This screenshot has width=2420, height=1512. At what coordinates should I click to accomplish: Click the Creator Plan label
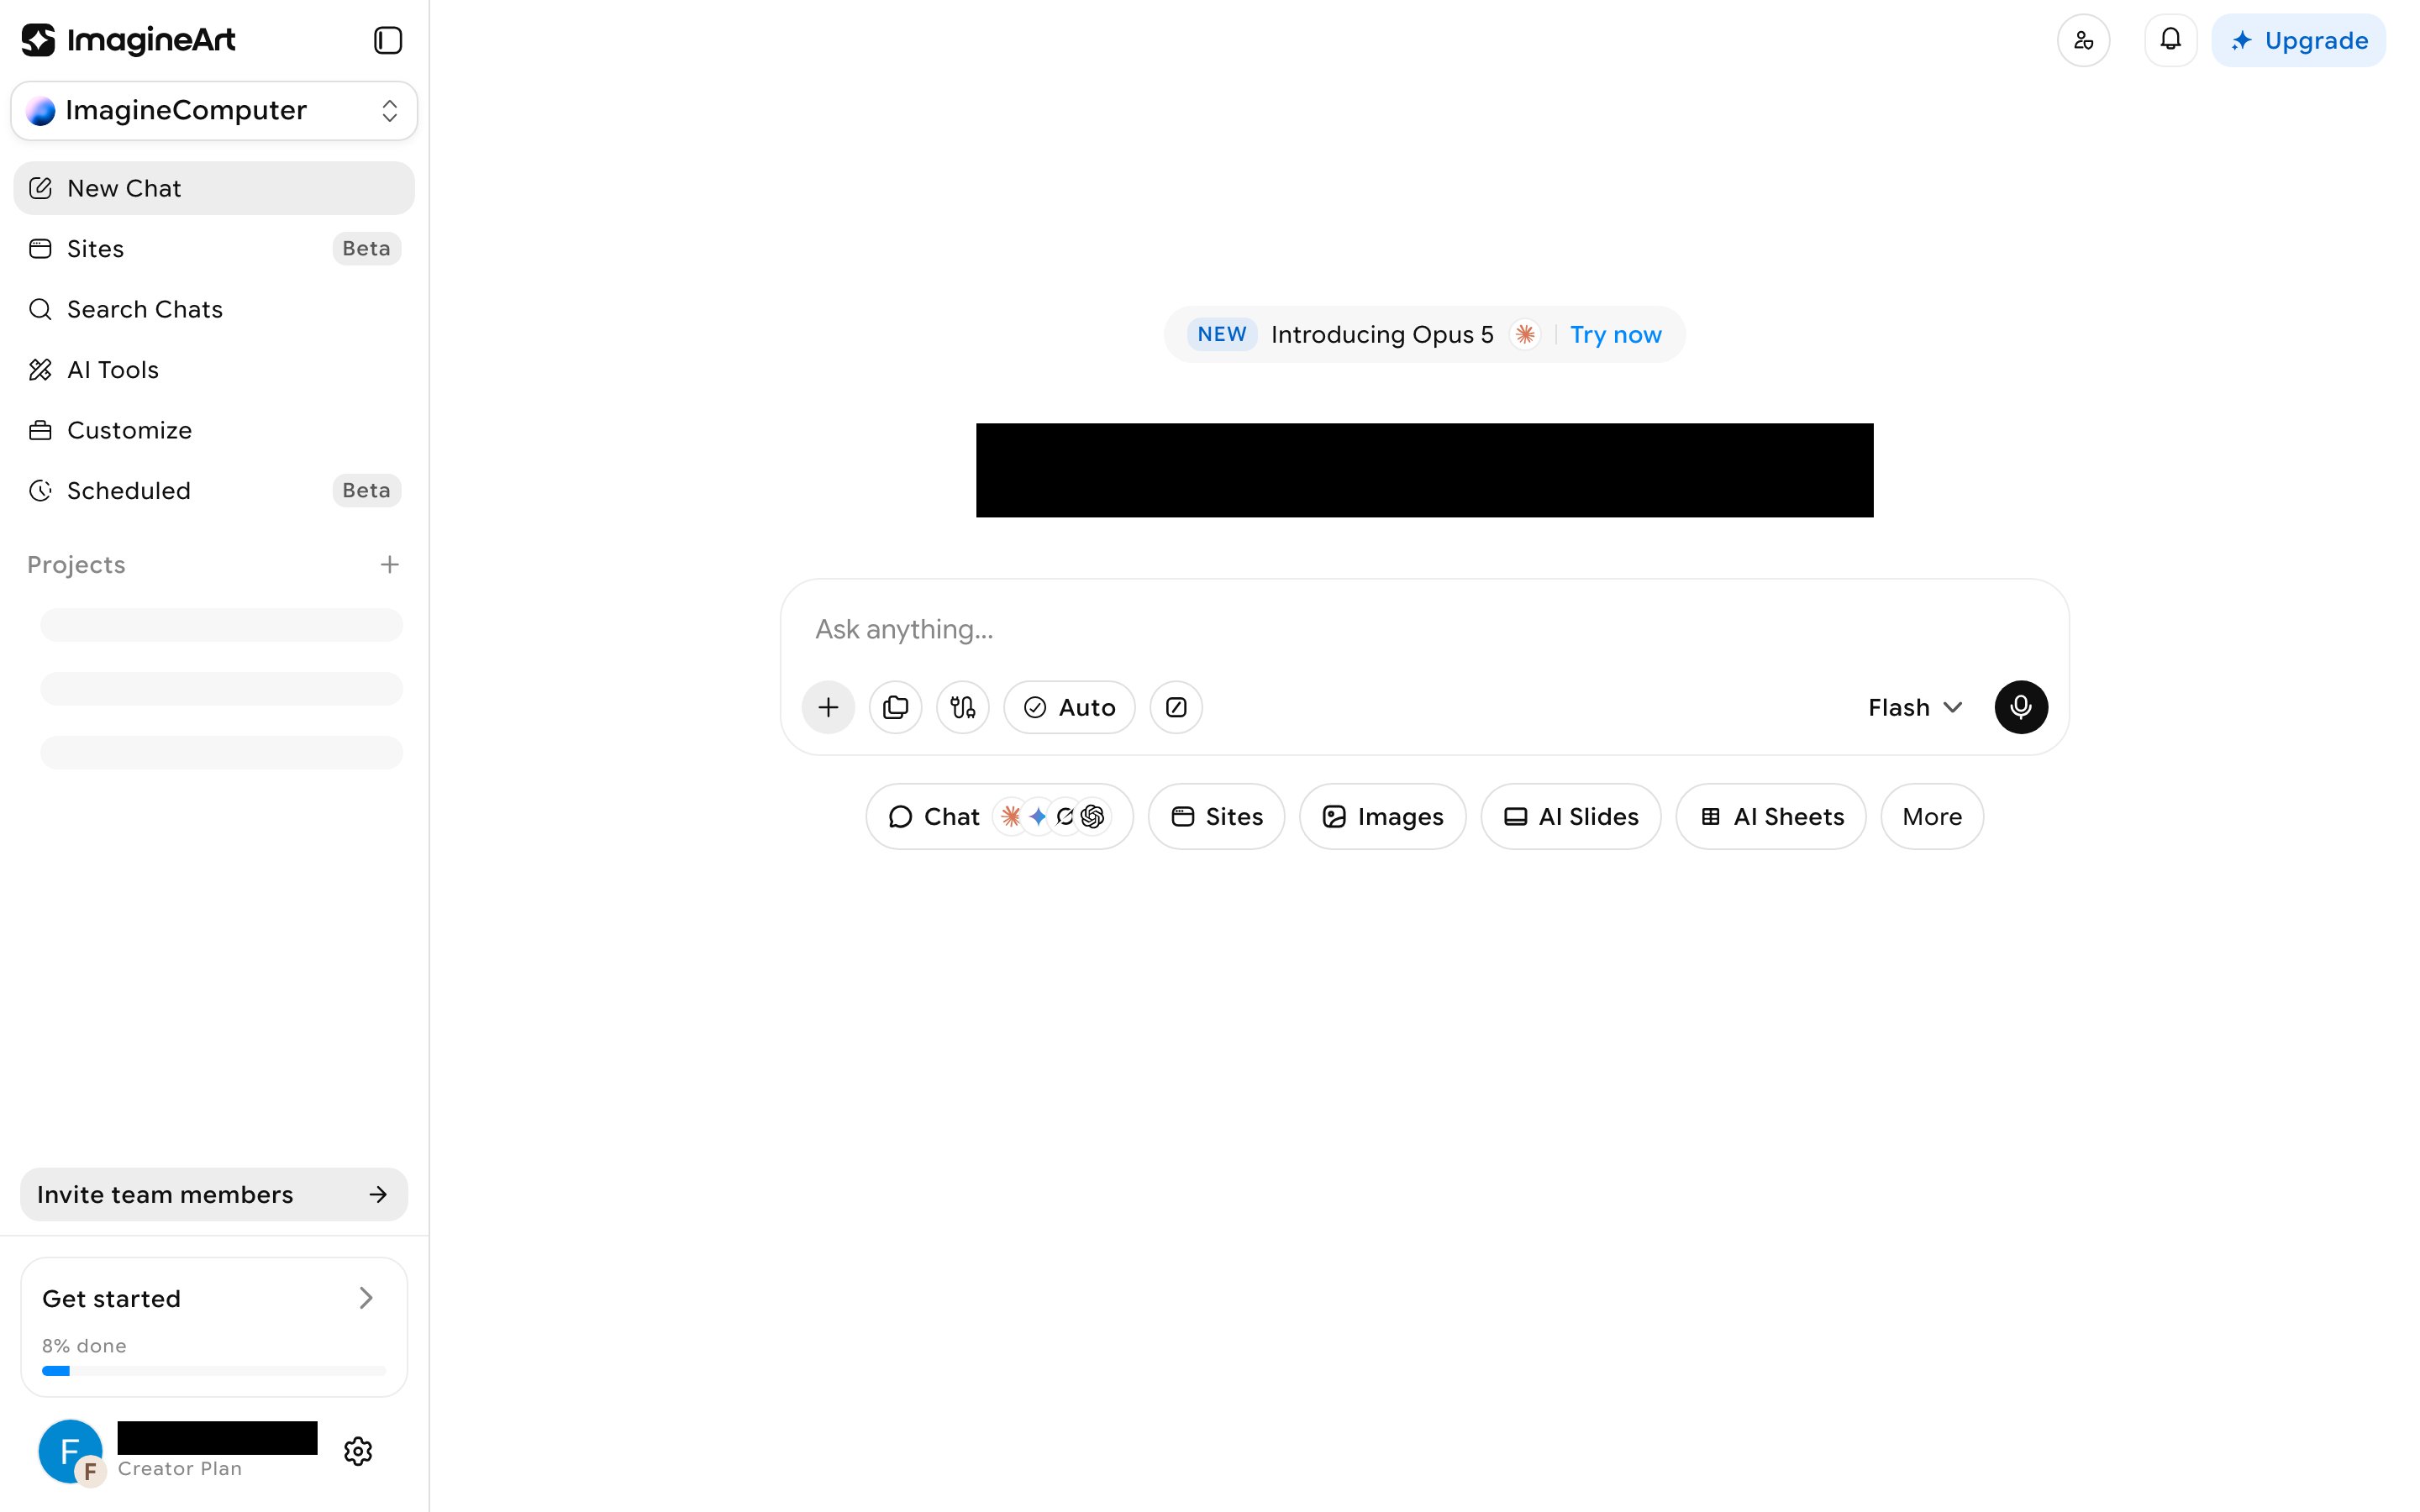(x=180, y=1468)
